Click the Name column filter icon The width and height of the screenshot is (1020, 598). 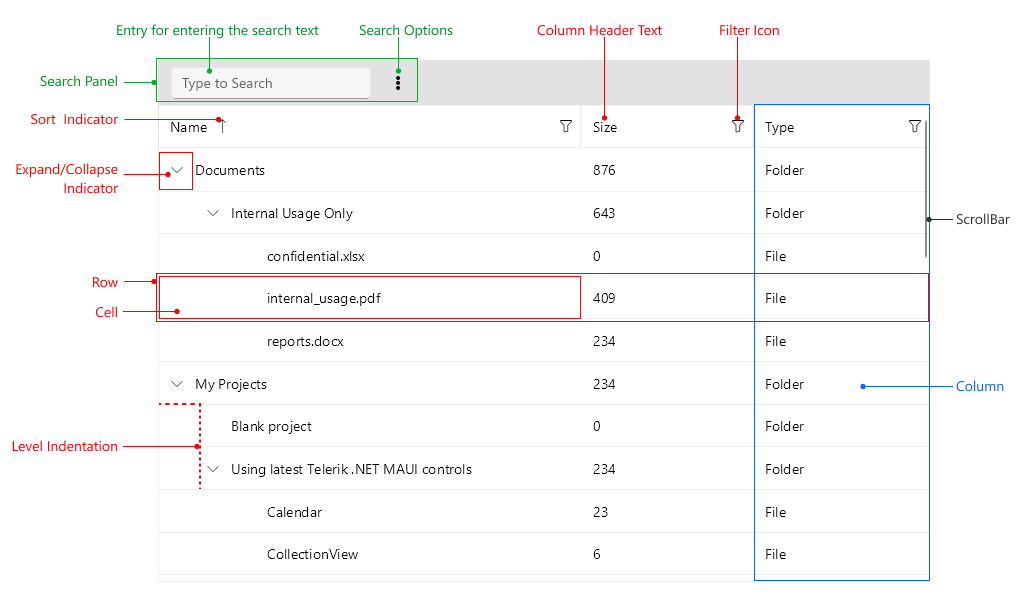(x=566, y=126)
